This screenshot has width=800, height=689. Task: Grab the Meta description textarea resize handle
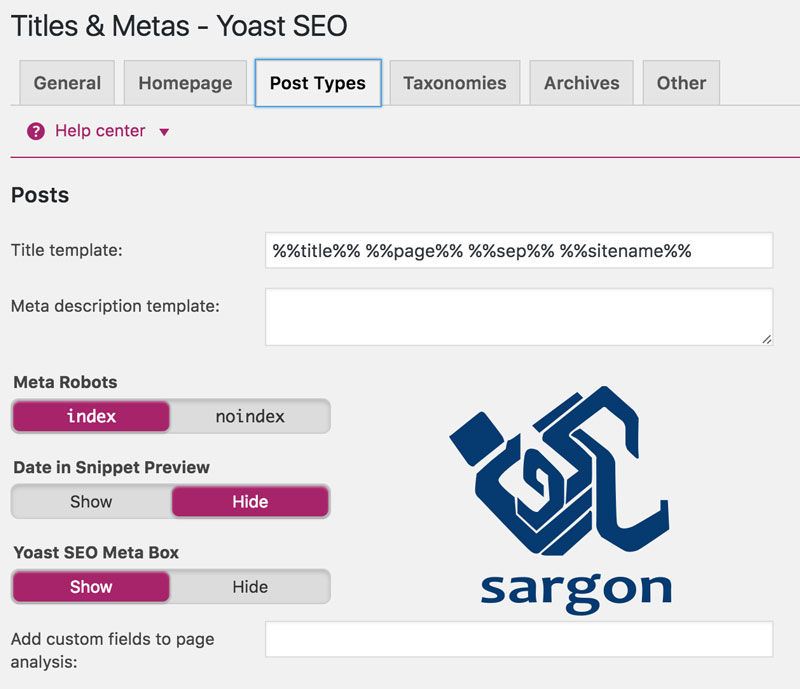766,339
